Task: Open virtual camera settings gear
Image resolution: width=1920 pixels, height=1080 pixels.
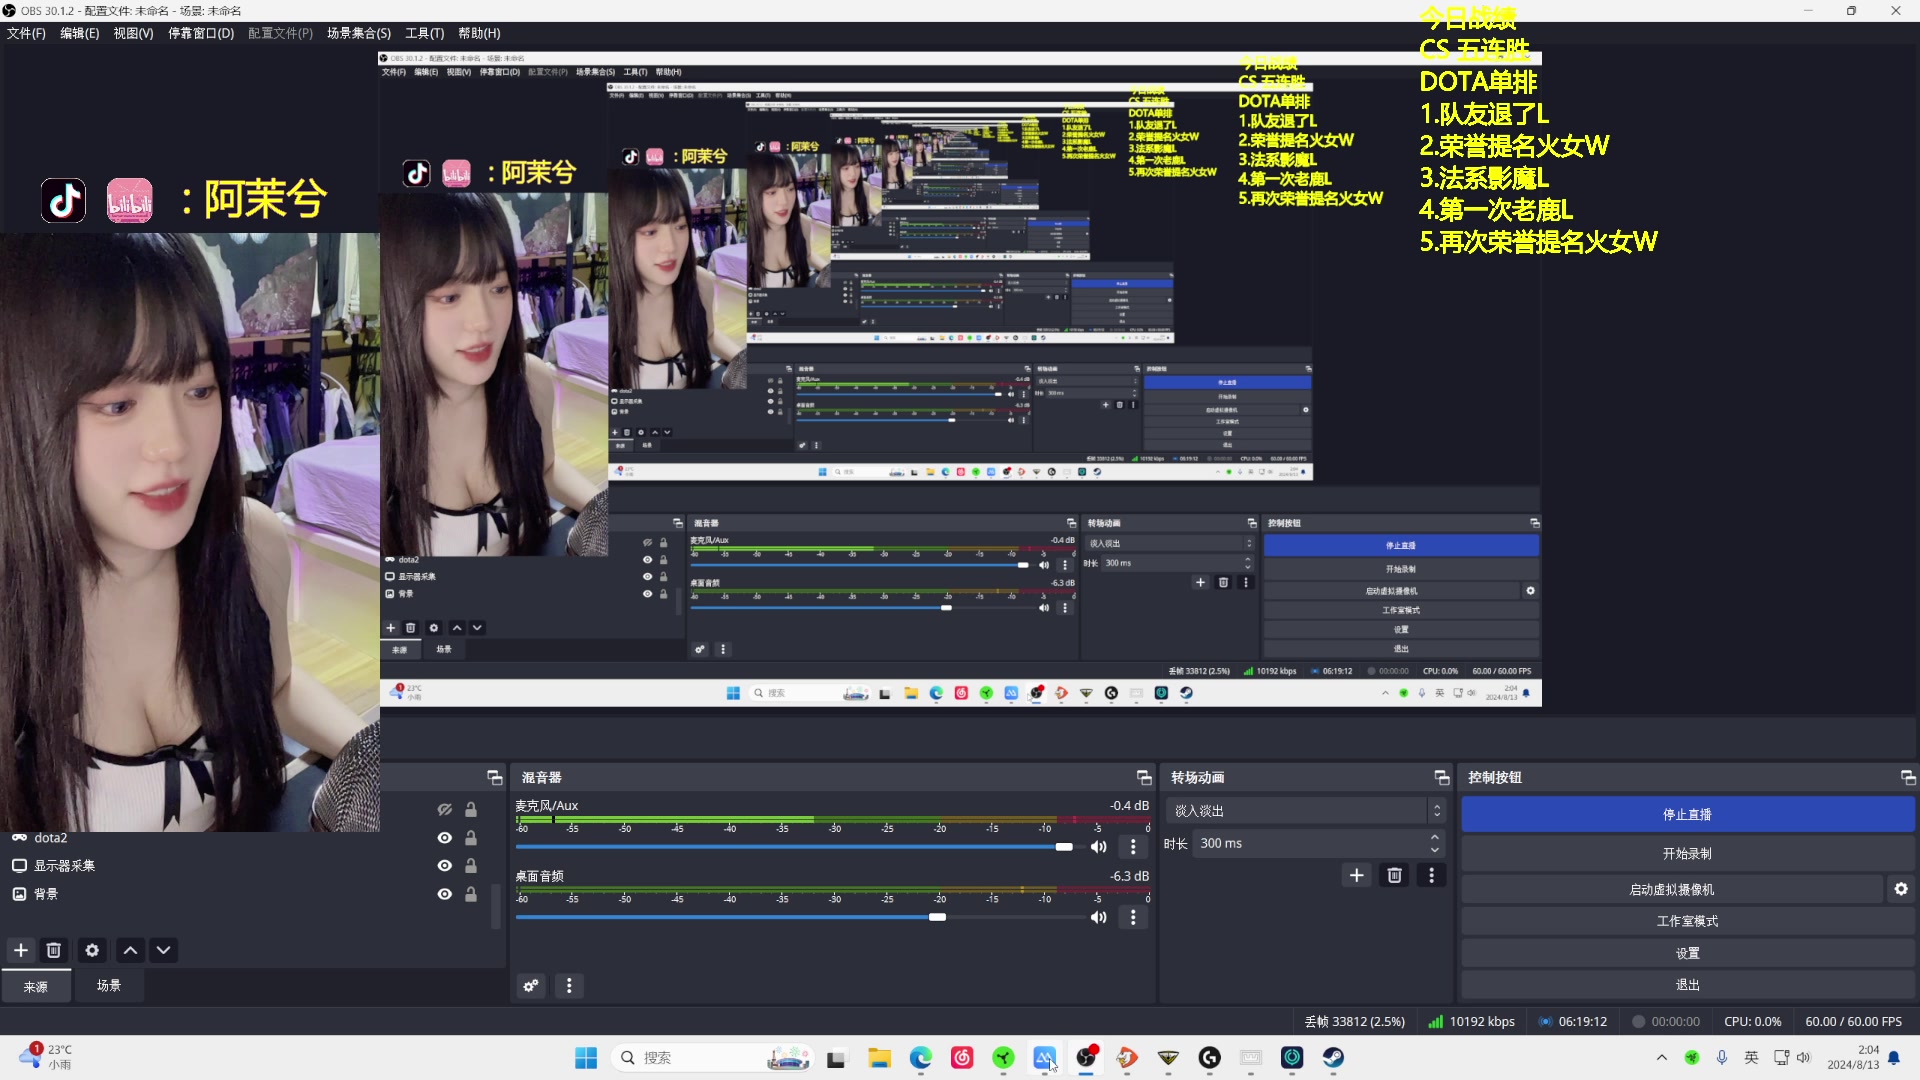Action: 1901,889
